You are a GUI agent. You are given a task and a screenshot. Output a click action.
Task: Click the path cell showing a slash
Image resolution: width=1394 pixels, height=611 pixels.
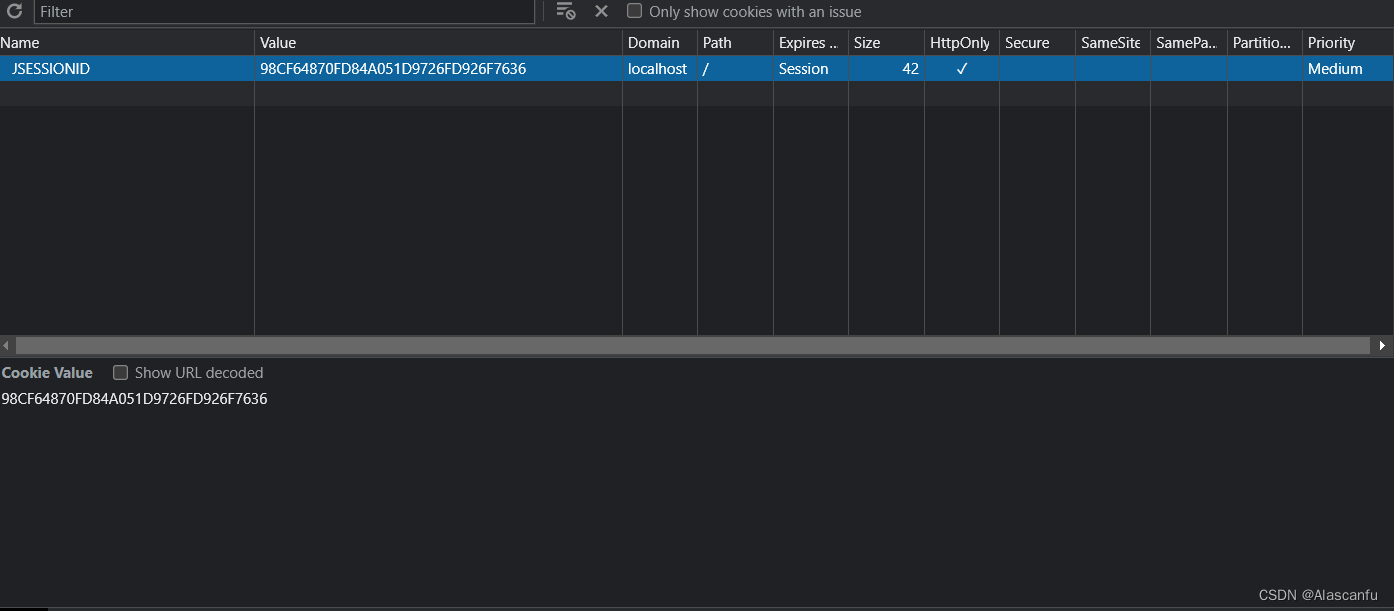point(735,69)
